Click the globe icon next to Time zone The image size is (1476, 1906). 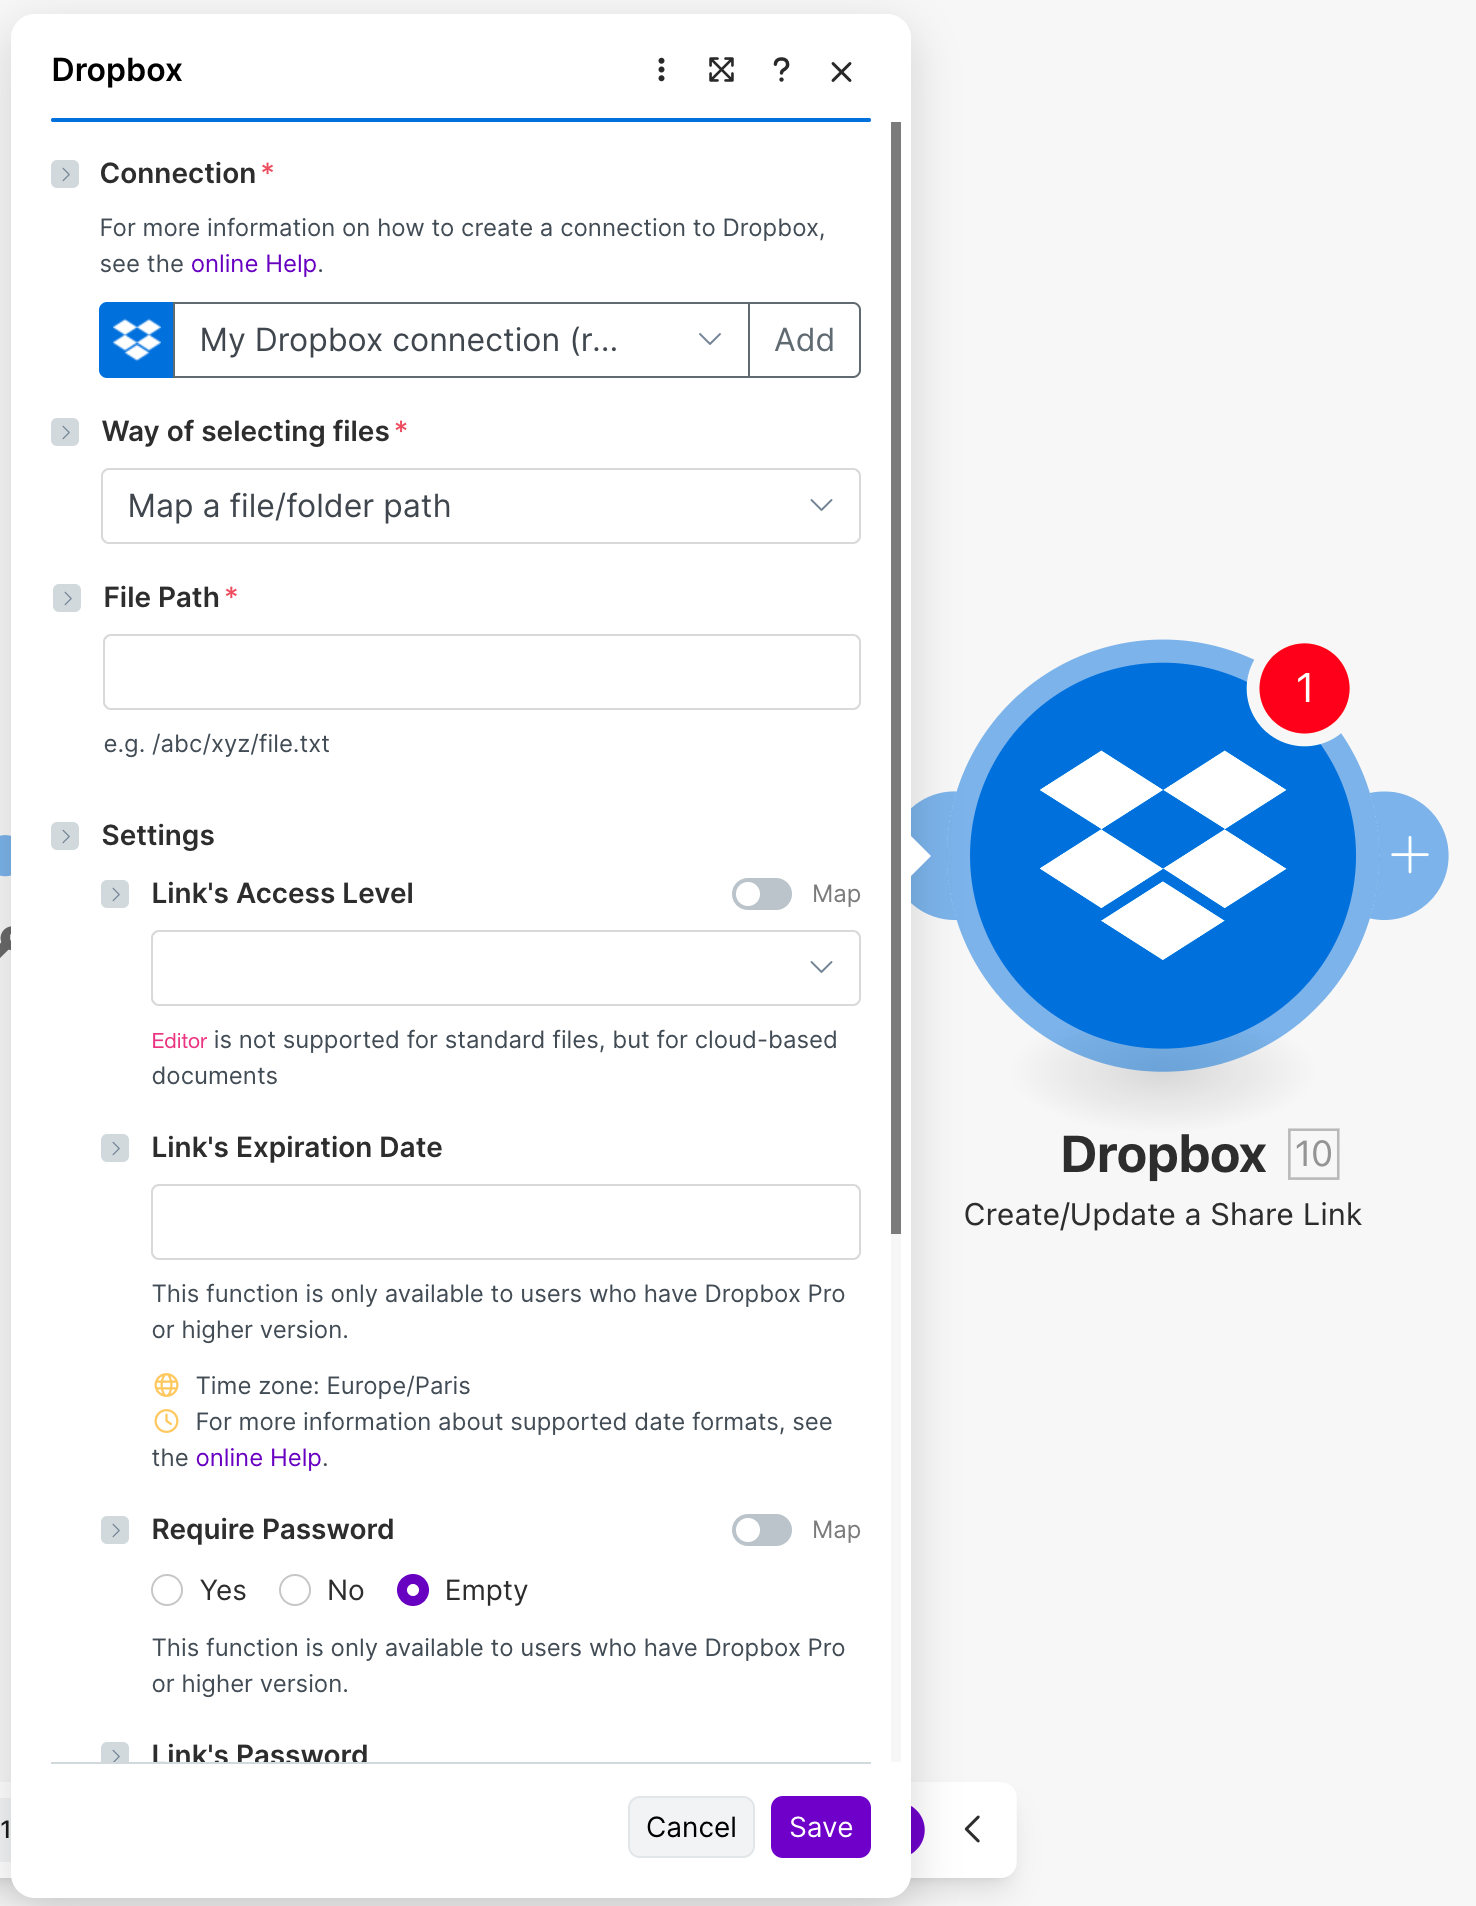coord(167,1385)
